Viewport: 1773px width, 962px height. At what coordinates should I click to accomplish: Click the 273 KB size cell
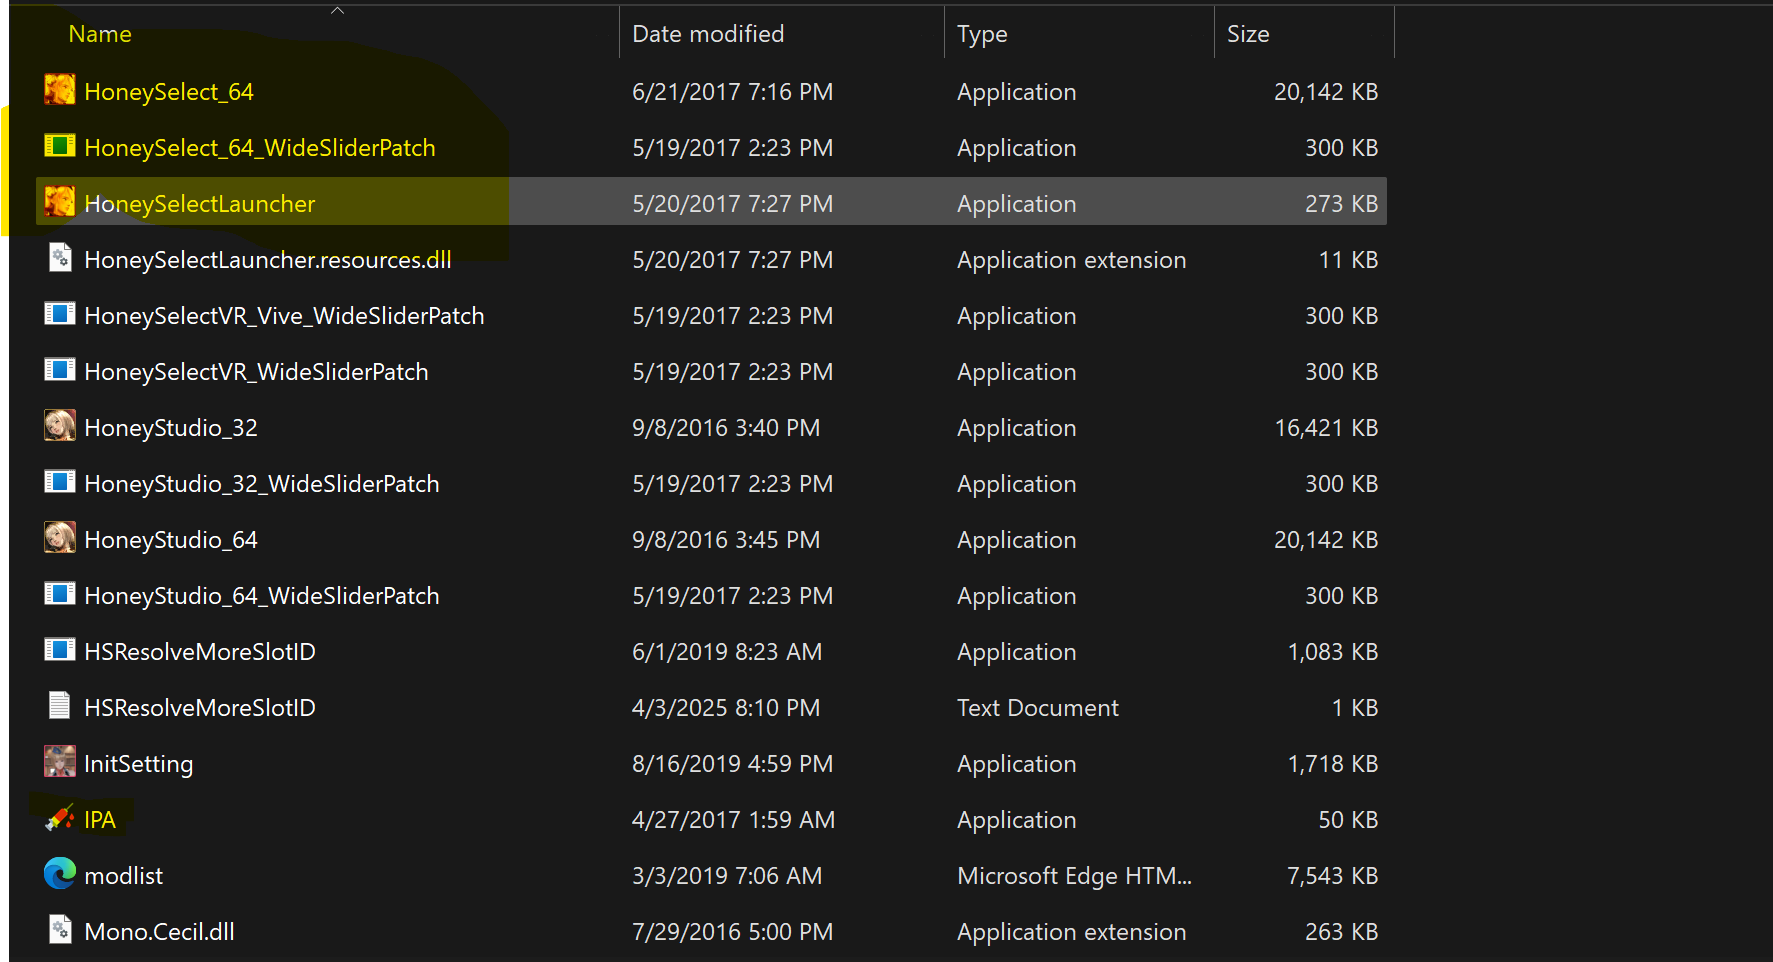[x=1342, y=204]
